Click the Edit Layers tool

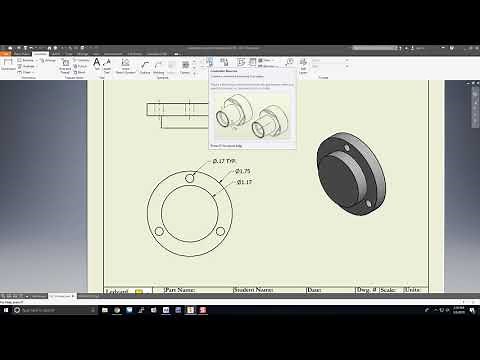coord(303,66)
